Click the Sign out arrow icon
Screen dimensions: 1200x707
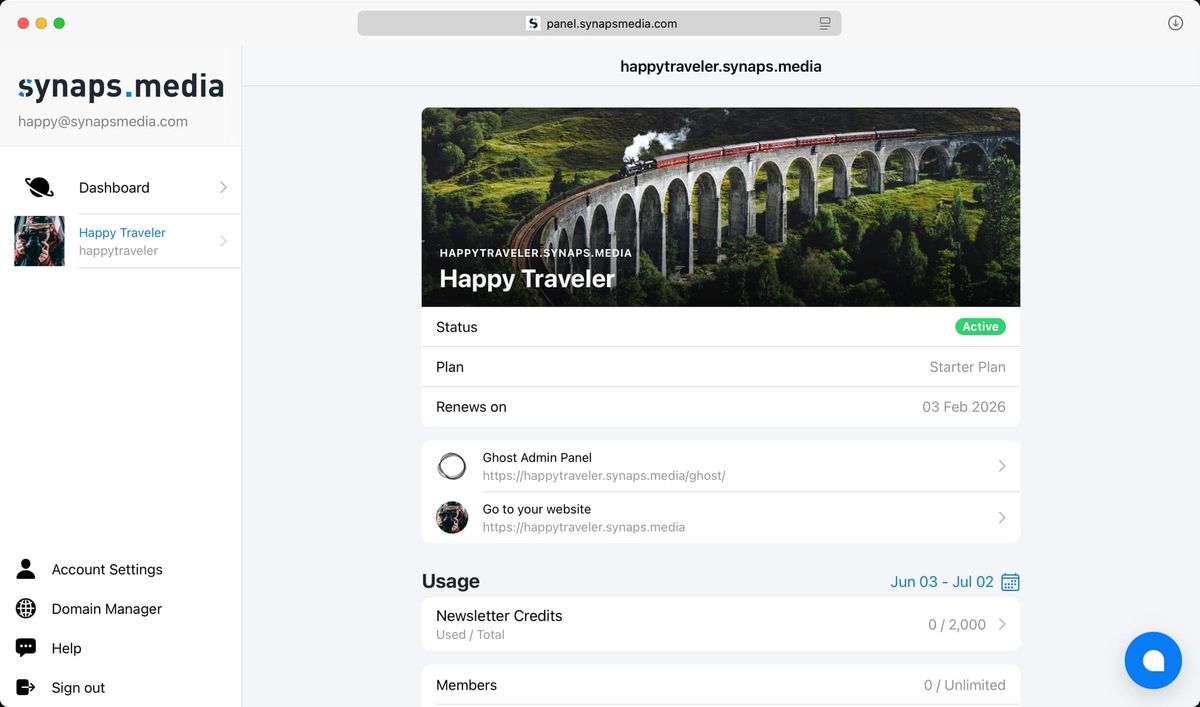click(26, 687)
